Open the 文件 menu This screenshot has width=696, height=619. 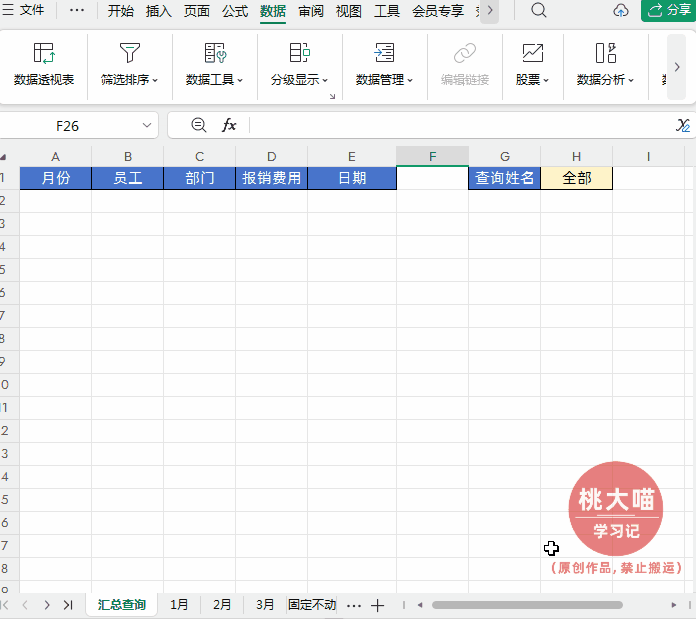[23, 10]
